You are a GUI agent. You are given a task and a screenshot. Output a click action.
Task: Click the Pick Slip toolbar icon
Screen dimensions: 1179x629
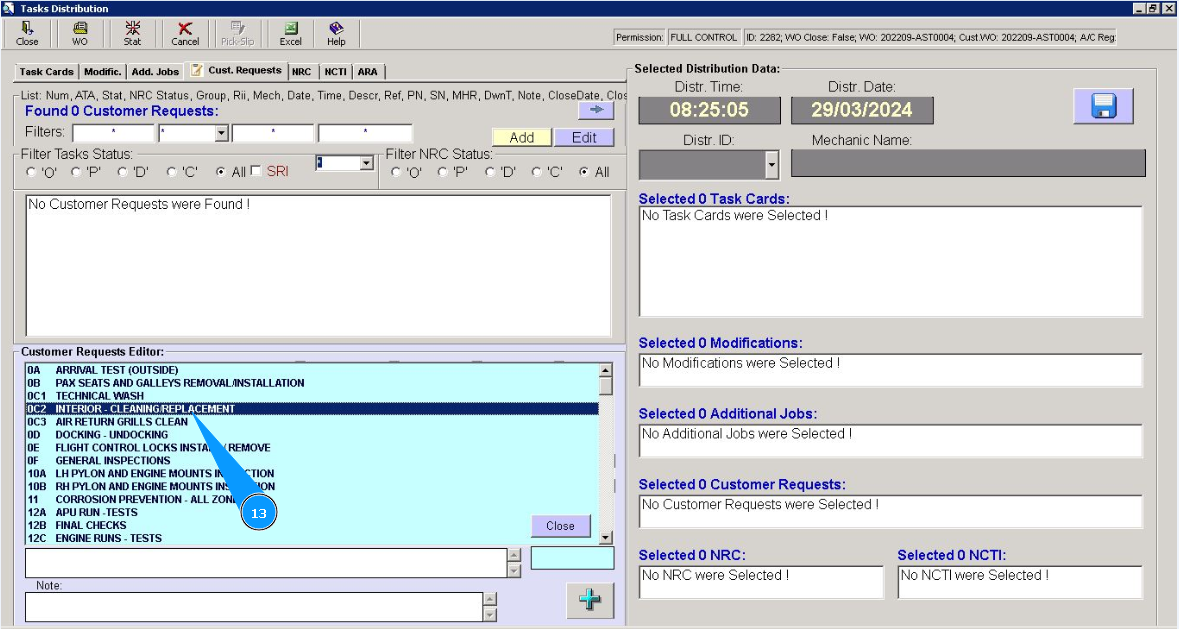pyautogui.click(x=238, y=34)
